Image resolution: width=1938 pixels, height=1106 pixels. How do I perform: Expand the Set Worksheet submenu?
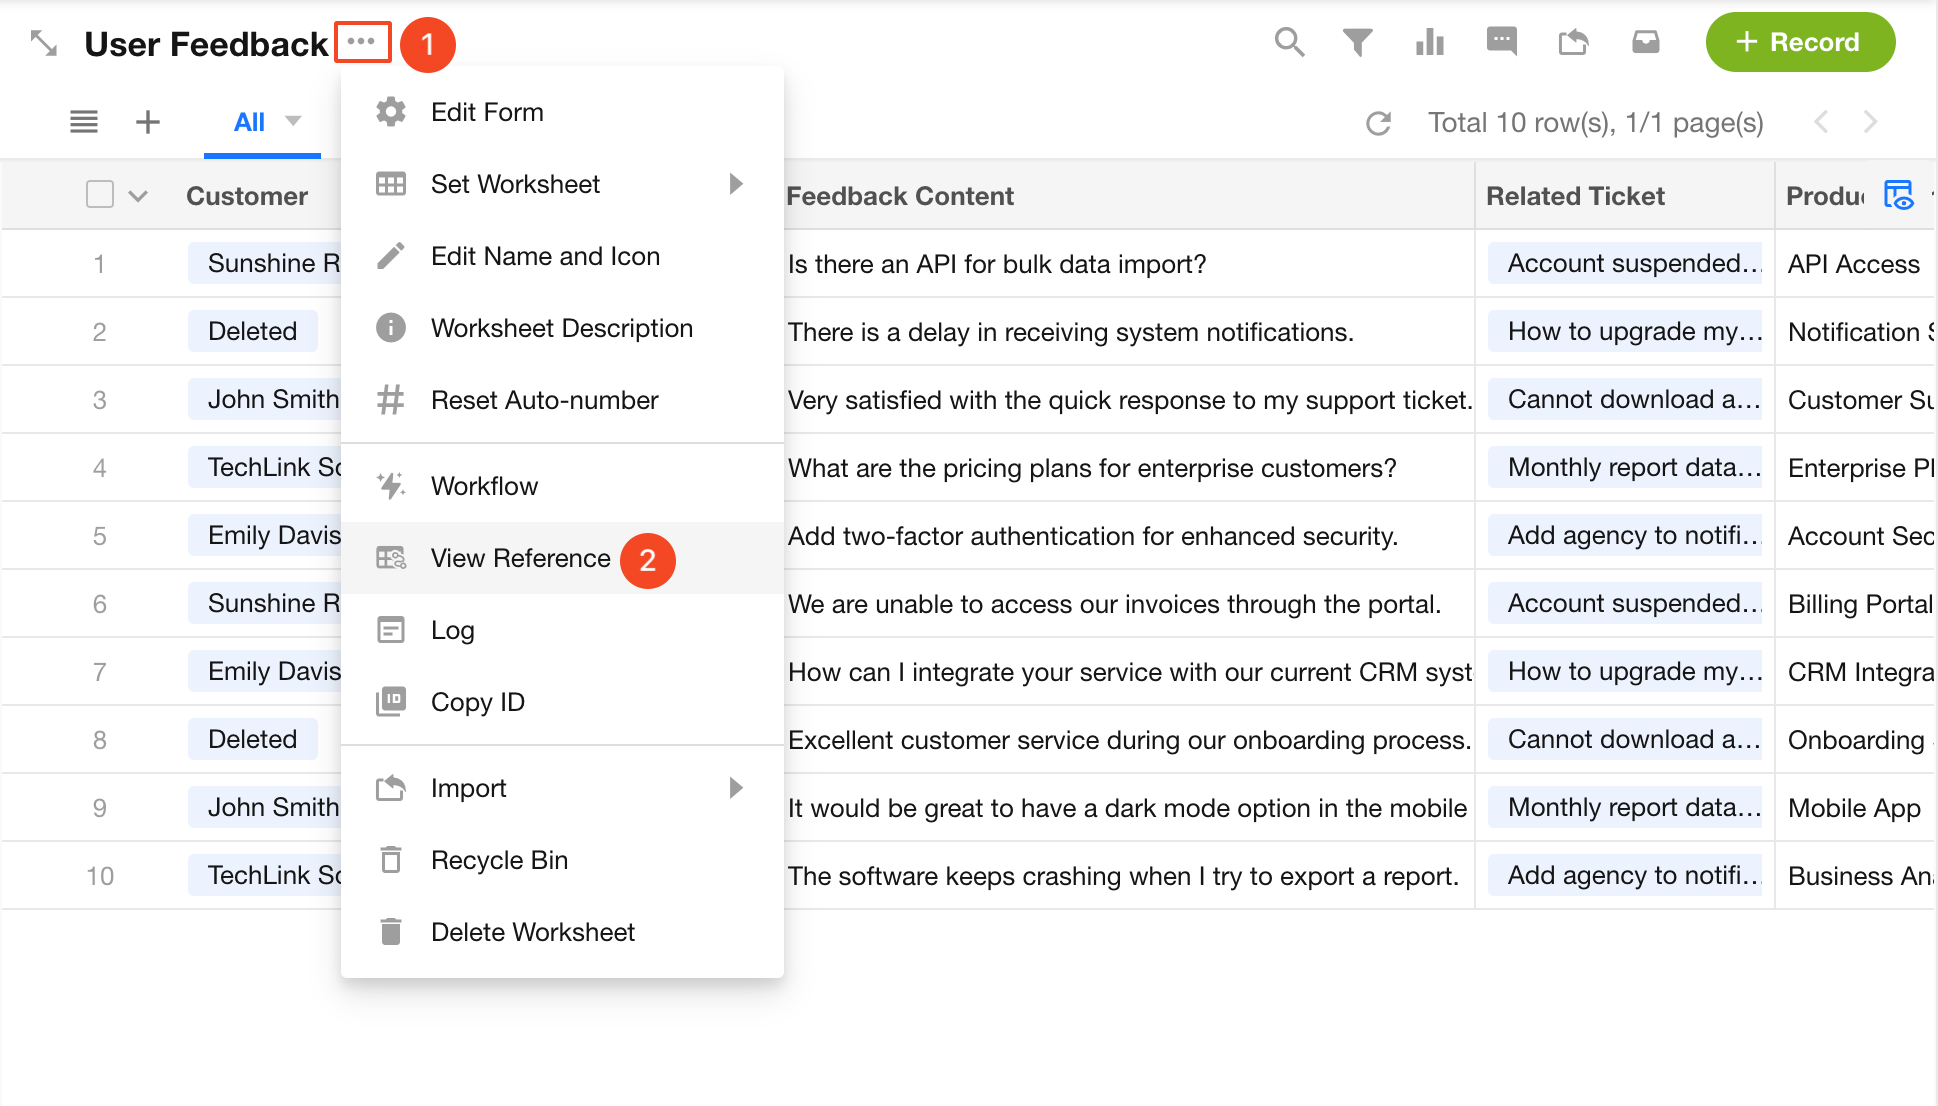pos(737,184)
